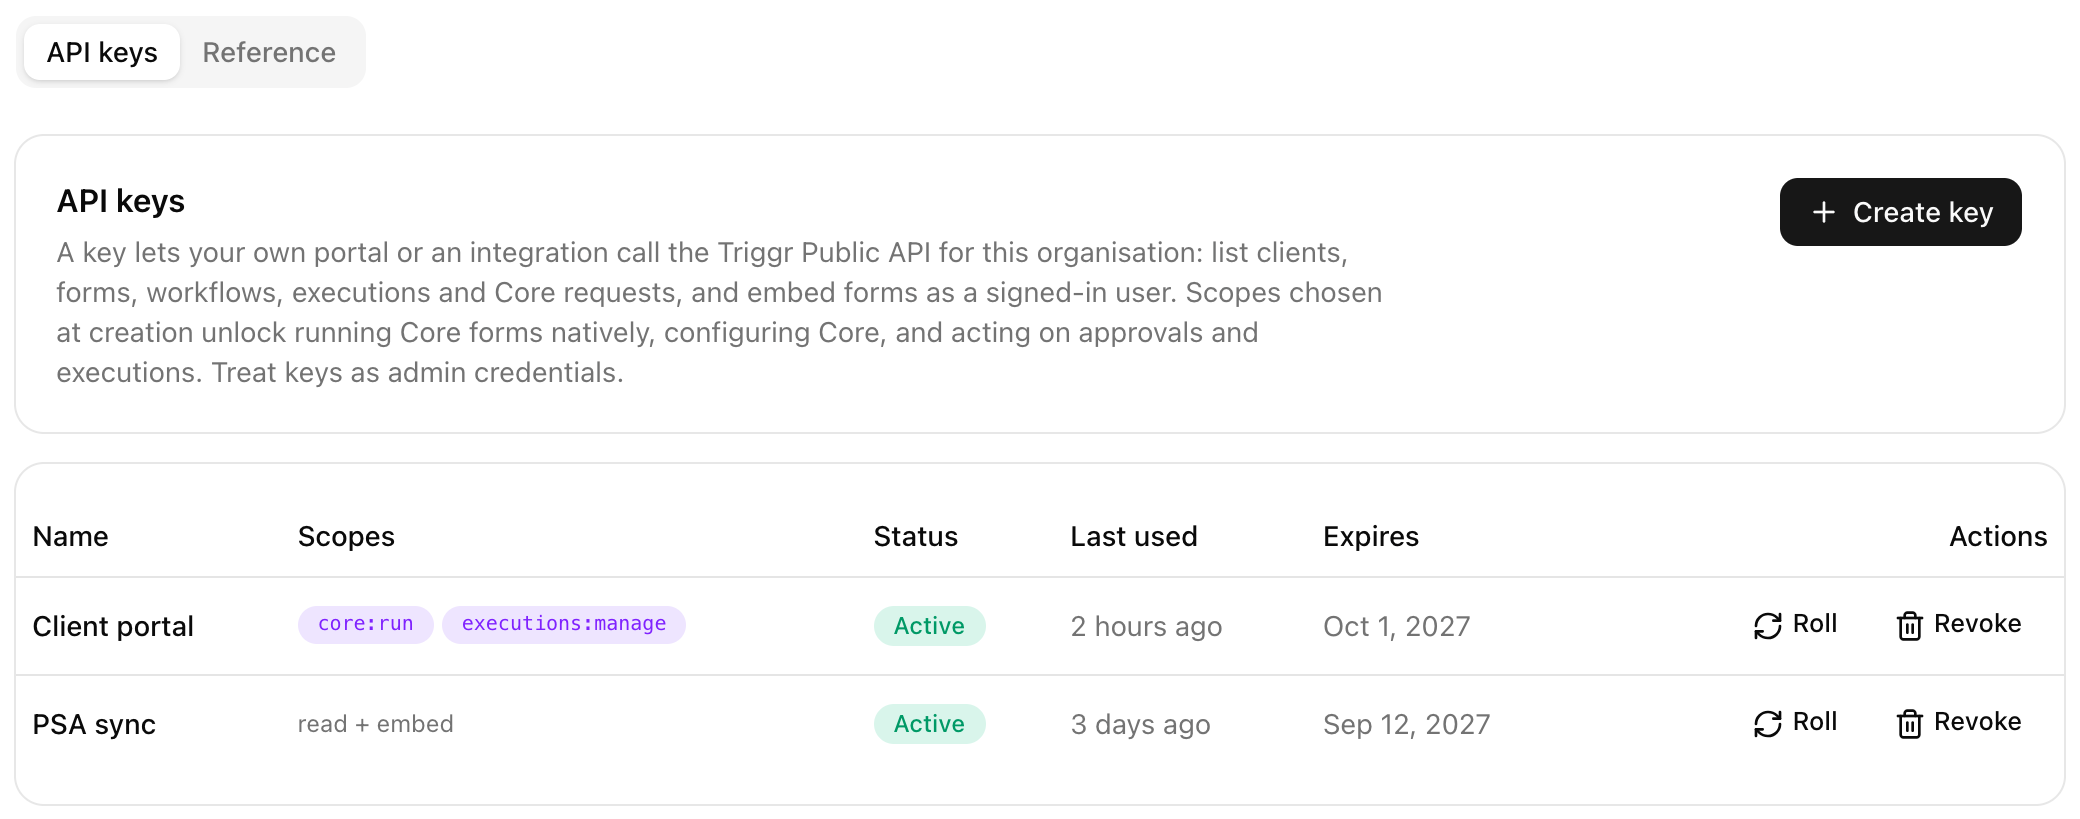Screen dimensions: 2080x819
Task: Click the '3 days ago' last used value
Action: [1140, 724]
